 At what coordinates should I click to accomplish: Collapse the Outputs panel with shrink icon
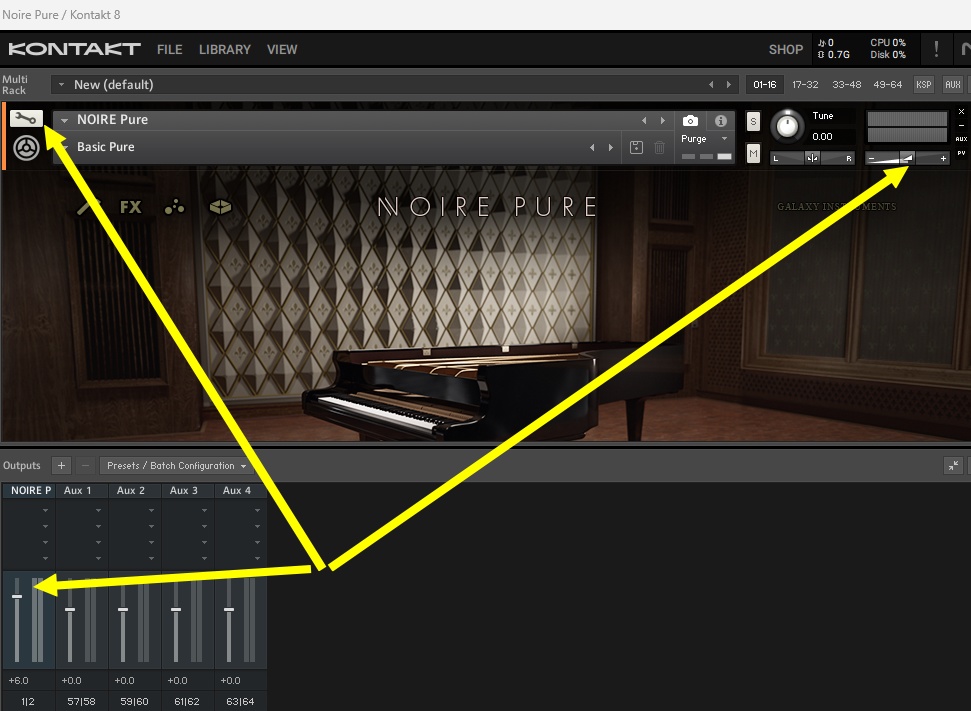point(953,465)
